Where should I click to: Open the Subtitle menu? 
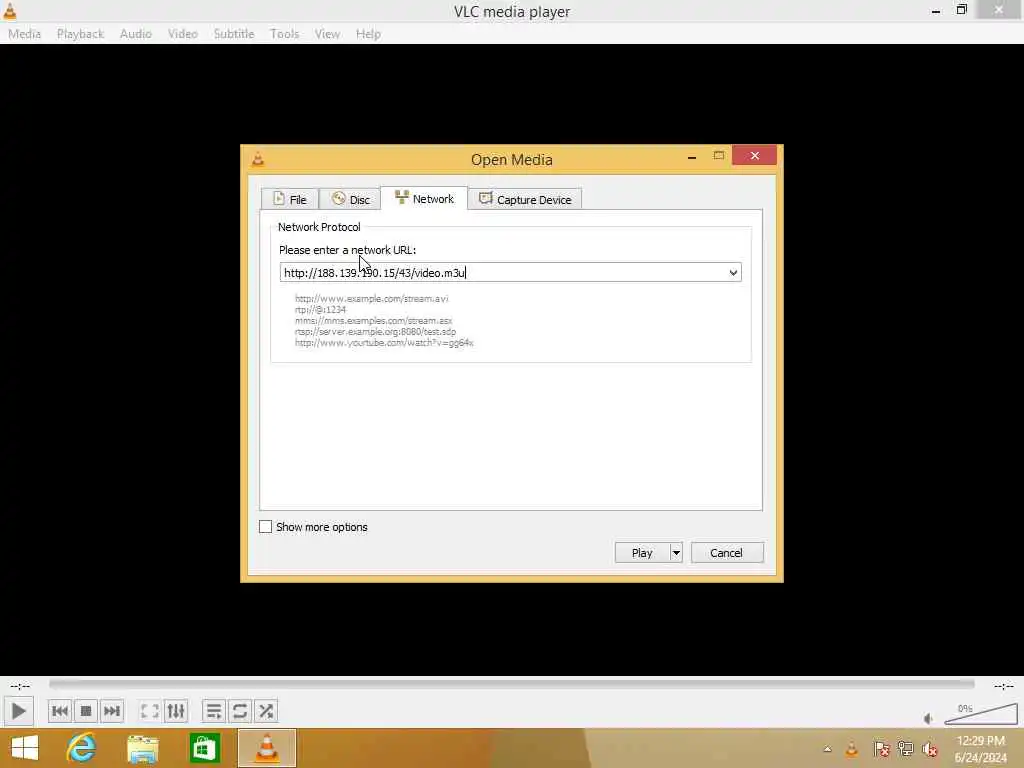(x=234, y=34)
